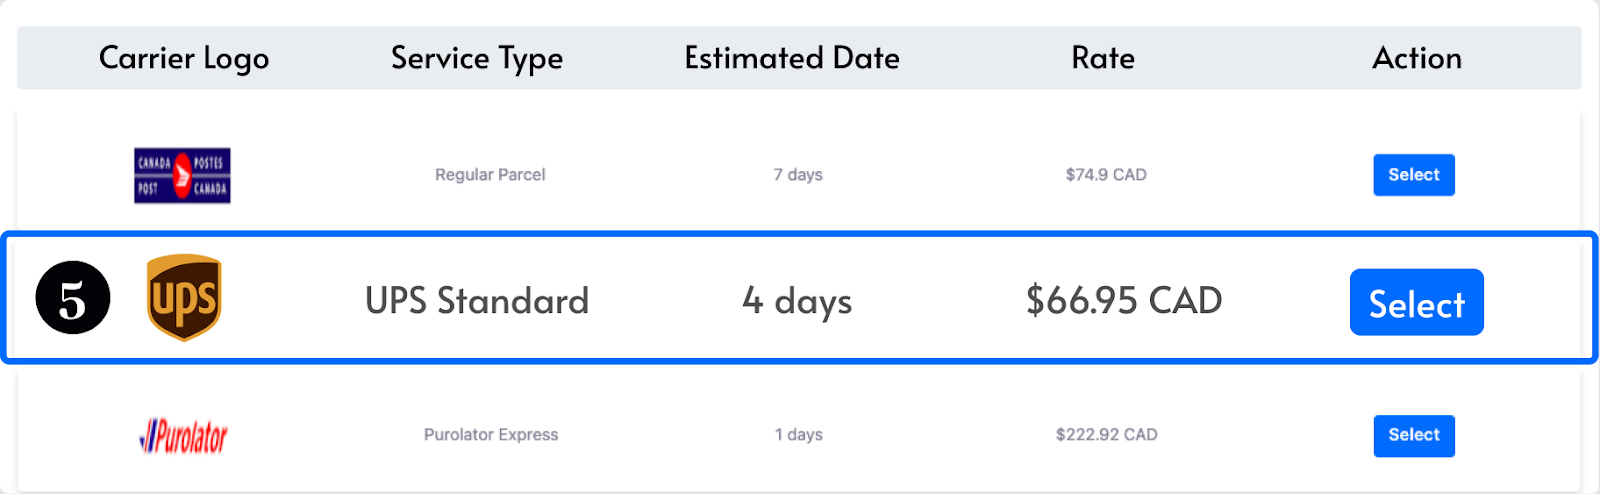Click the Service Type column header
This screenshot has height=494, width=1600.
coord(477,58)
